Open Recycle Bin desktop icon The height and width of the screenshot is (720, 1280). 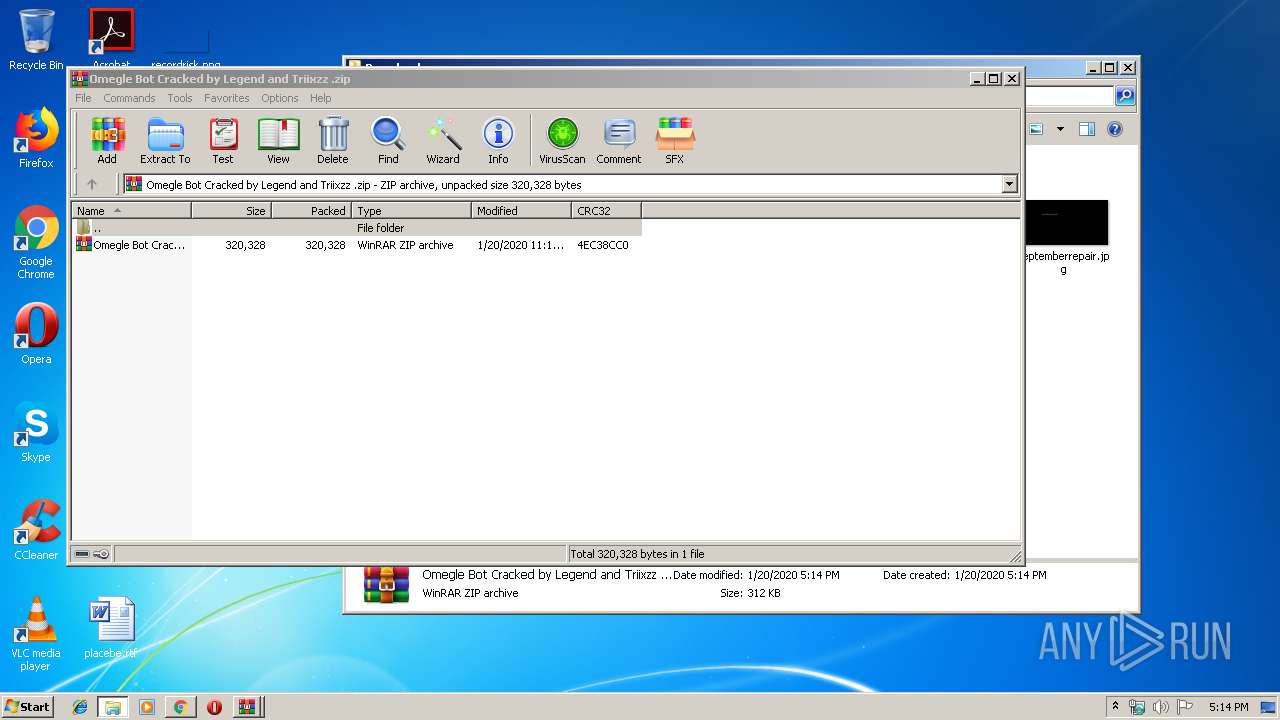click(x=36, y=40)
